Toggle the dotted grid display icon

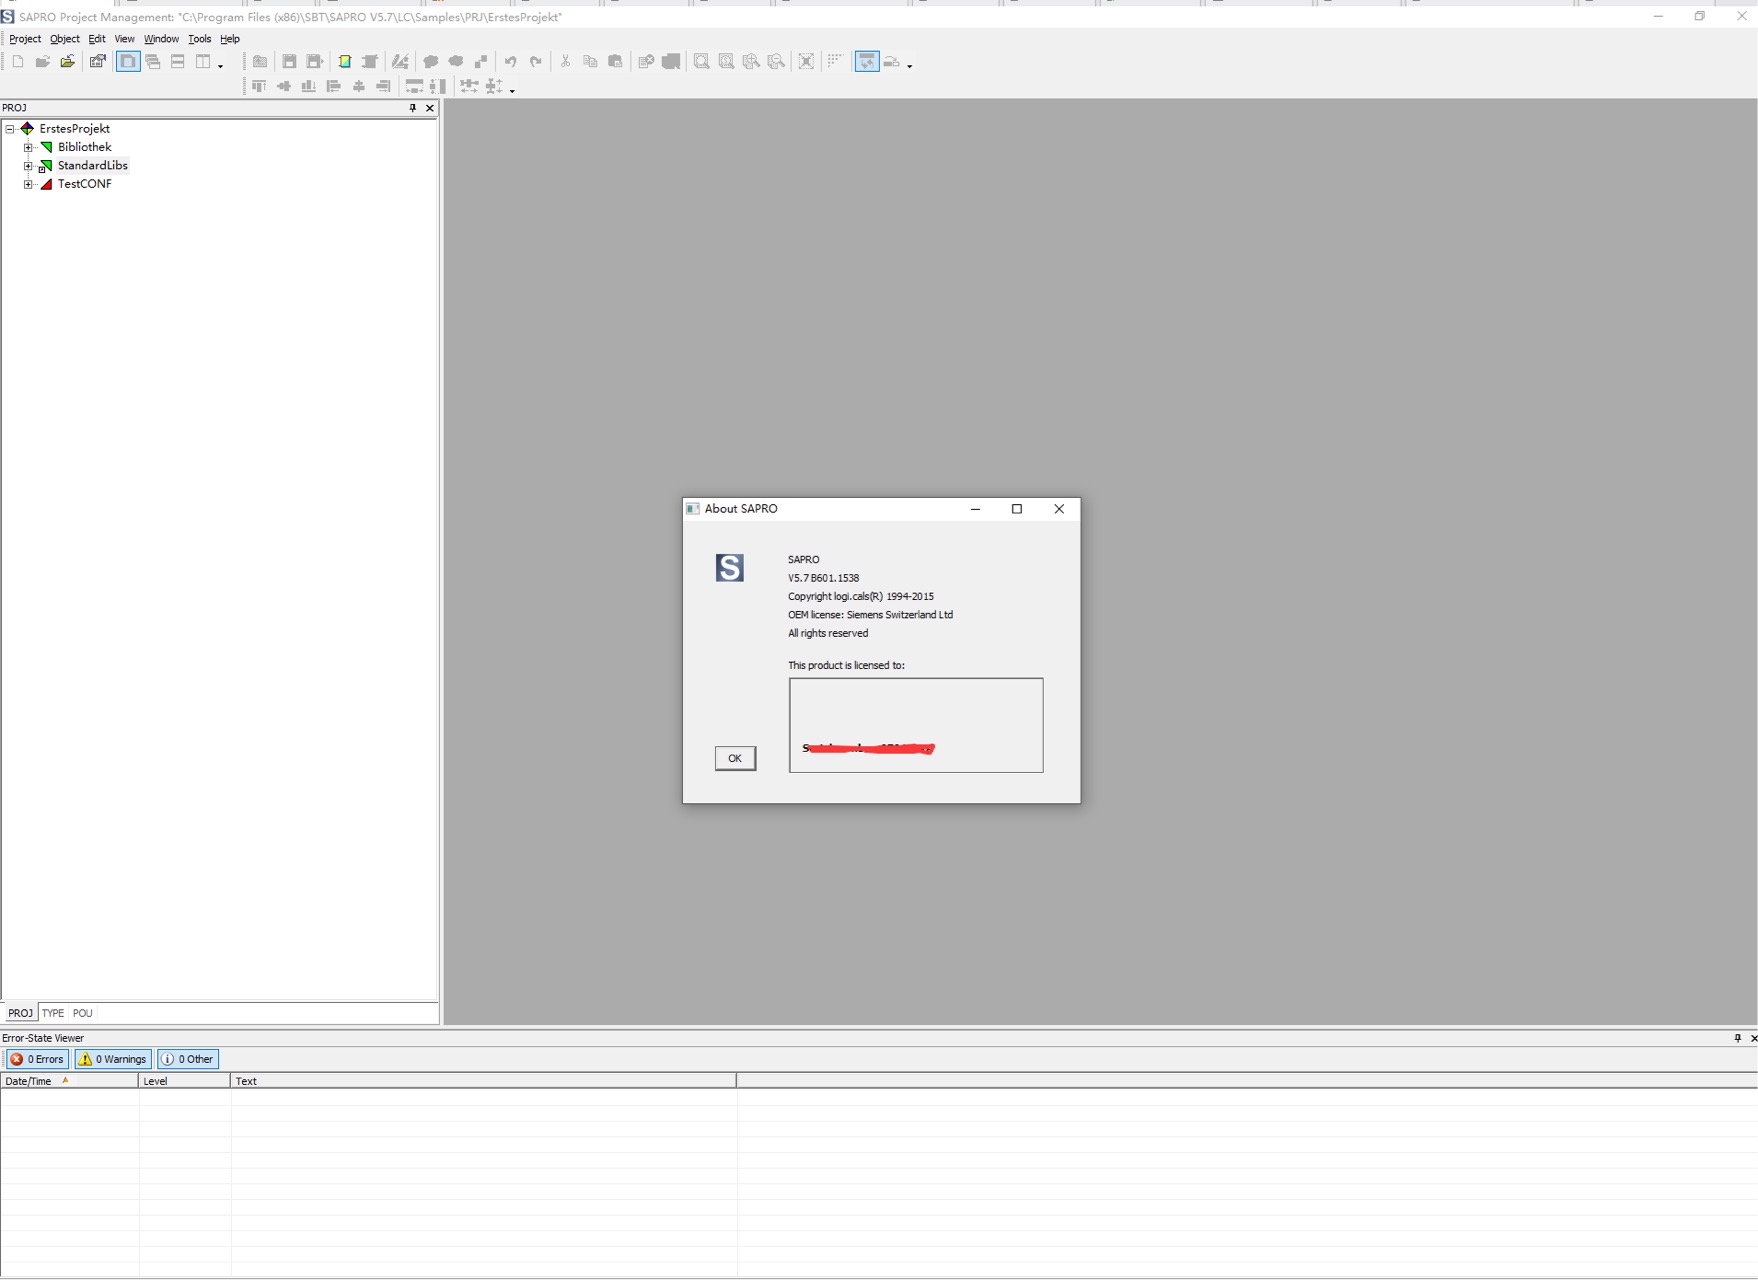click(835, 62)
